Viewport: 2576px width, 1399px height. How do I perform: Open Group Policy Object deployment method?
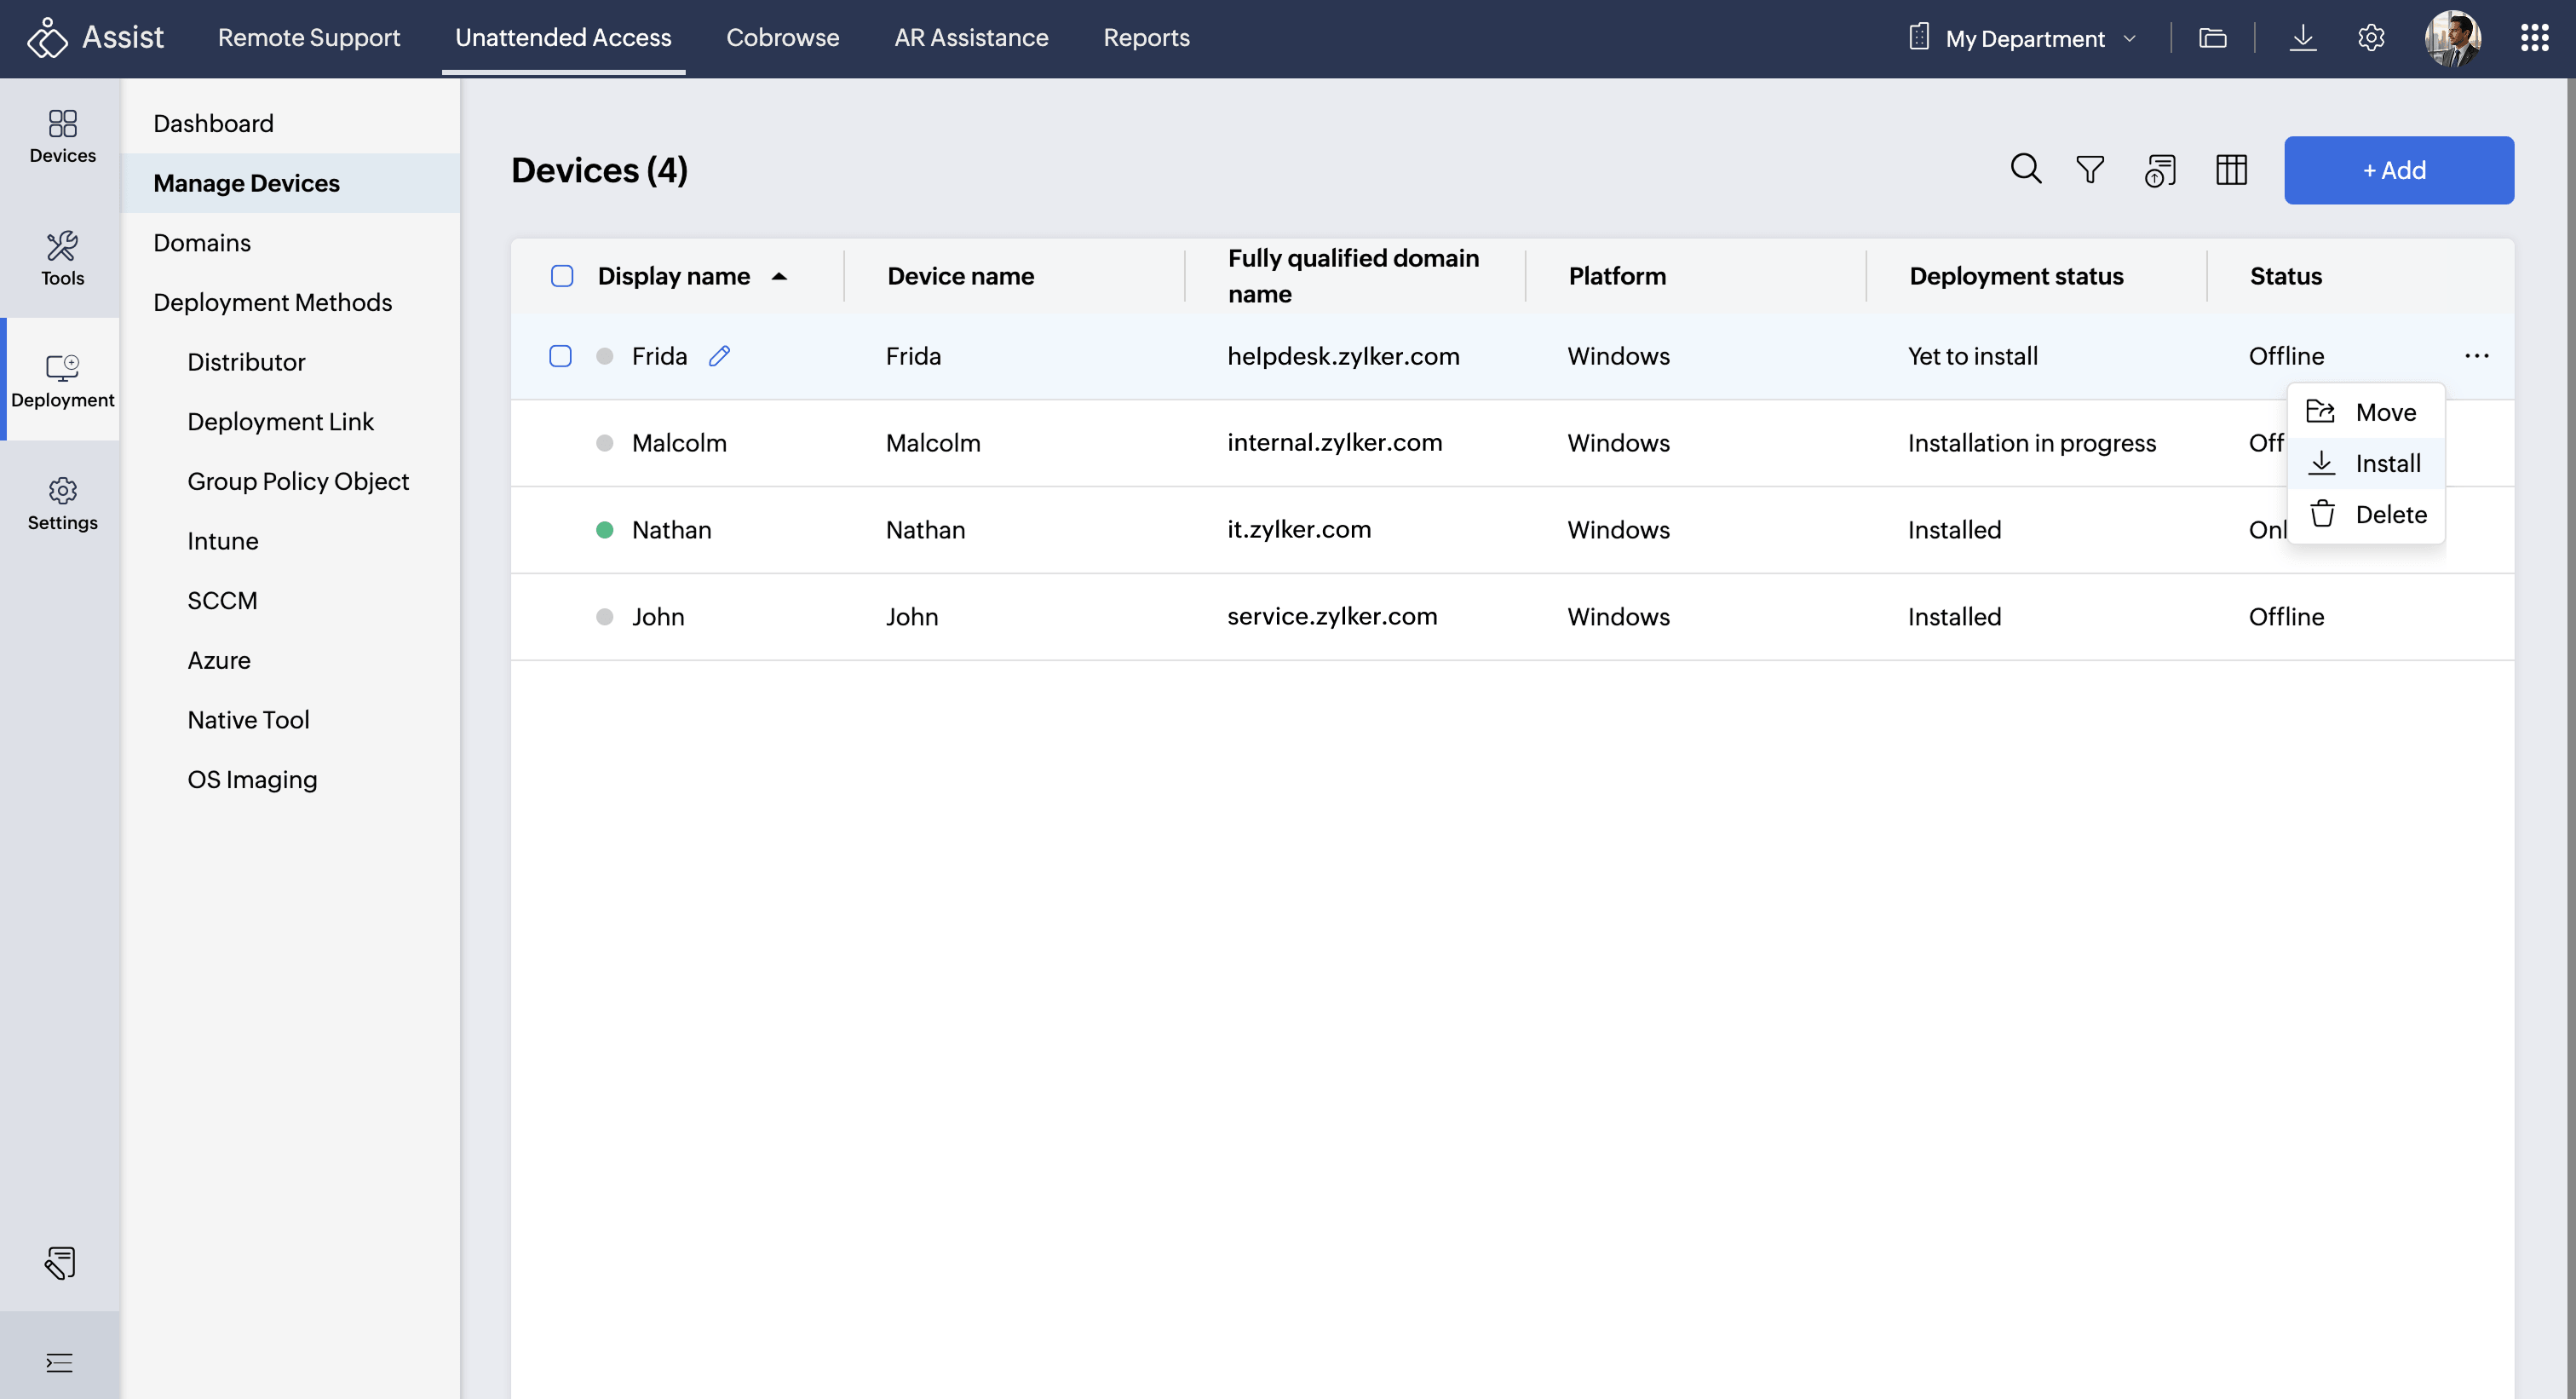[298, 481]
